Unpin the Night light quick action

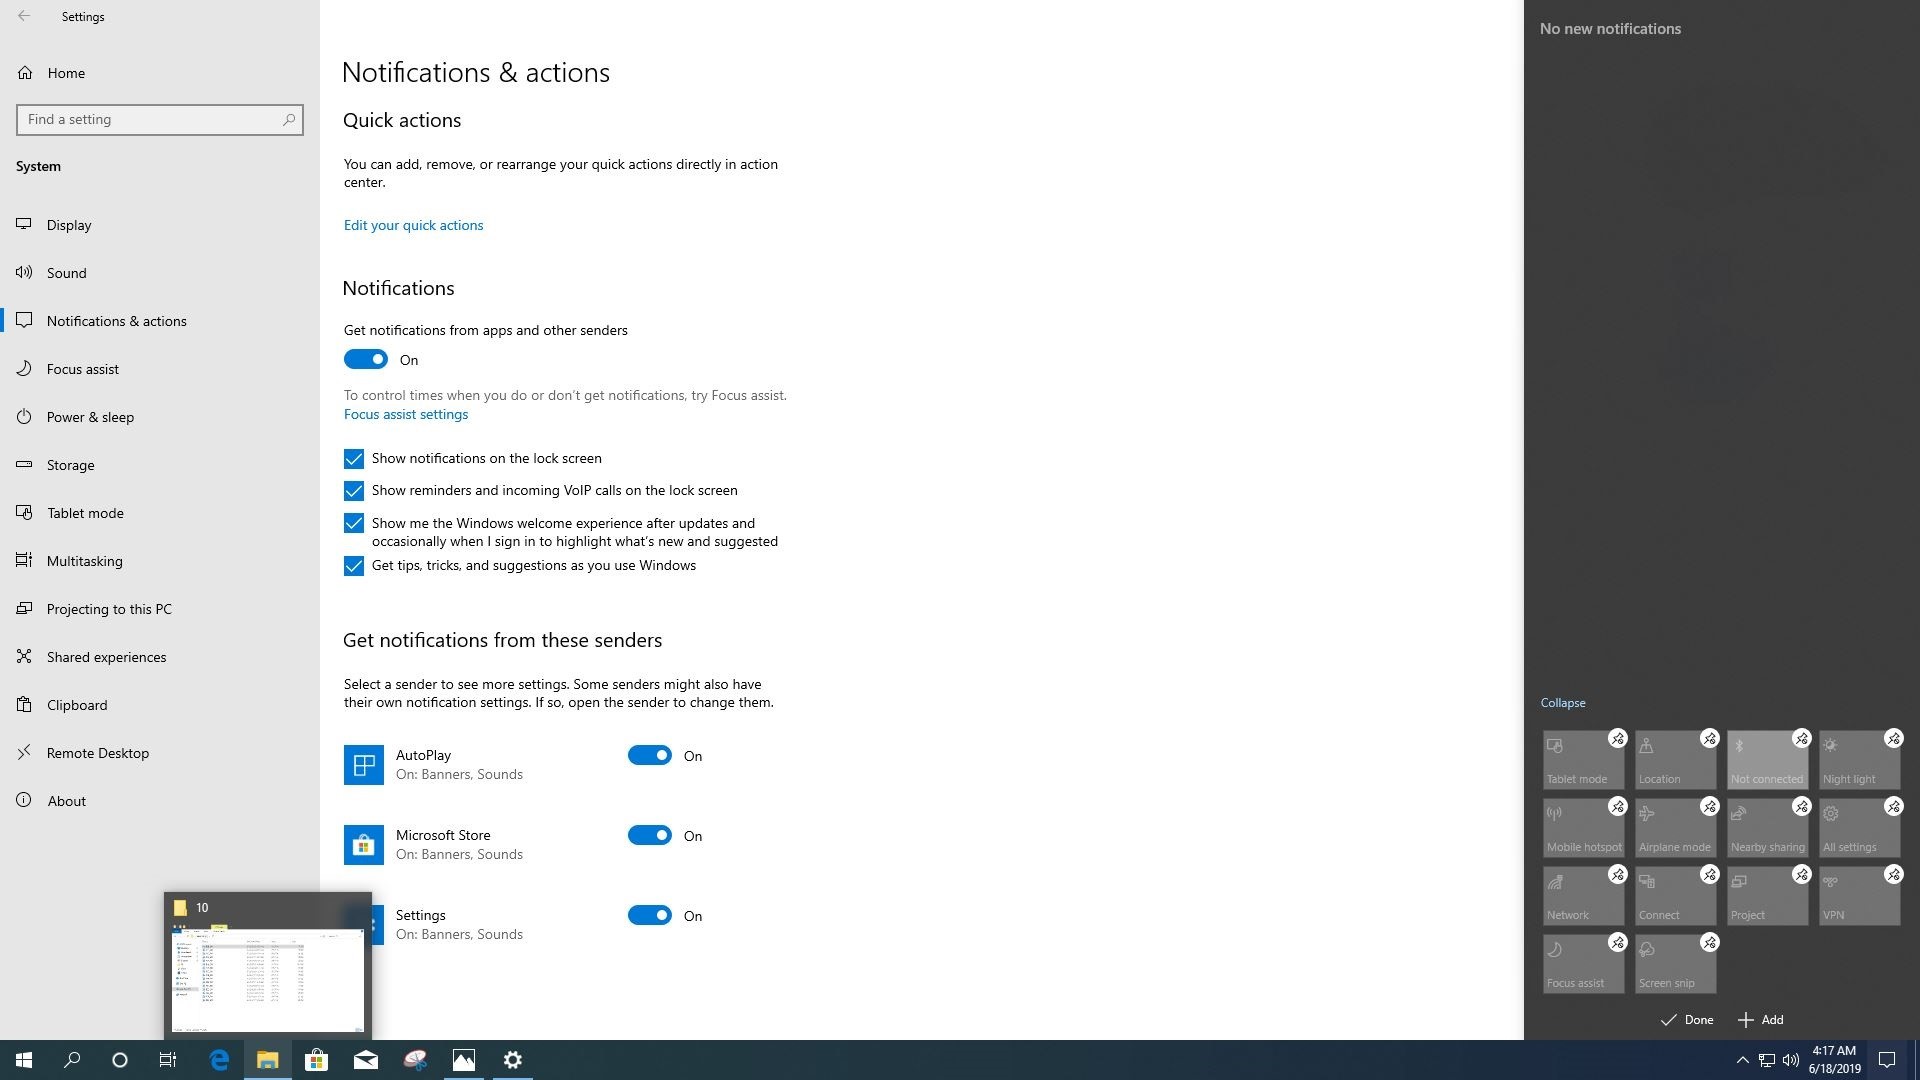[1893, 739]
